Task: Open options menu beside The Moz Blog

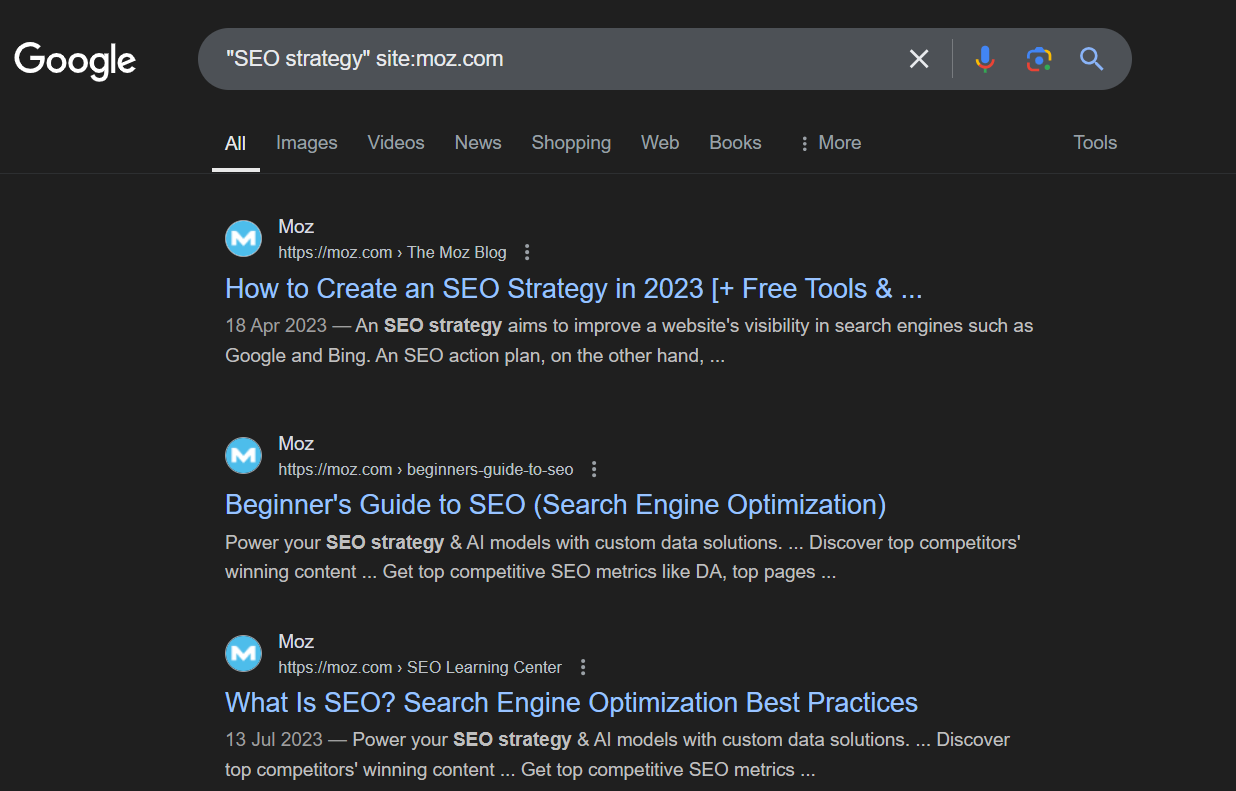Action: [528, 252]
